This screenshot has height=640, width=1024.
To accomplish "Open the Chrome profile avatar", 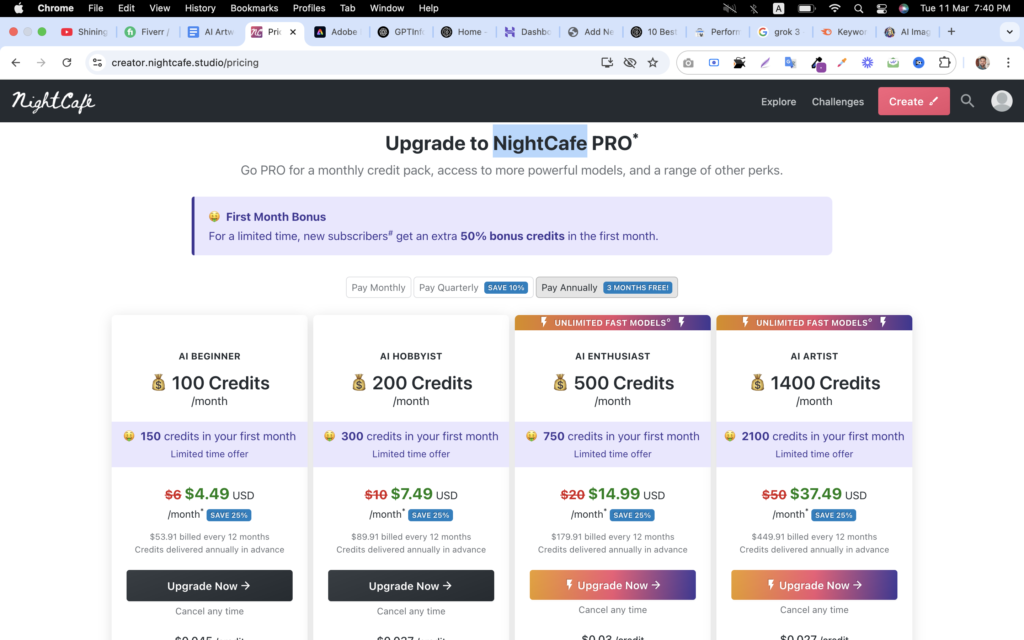I will tap(982, 63).
